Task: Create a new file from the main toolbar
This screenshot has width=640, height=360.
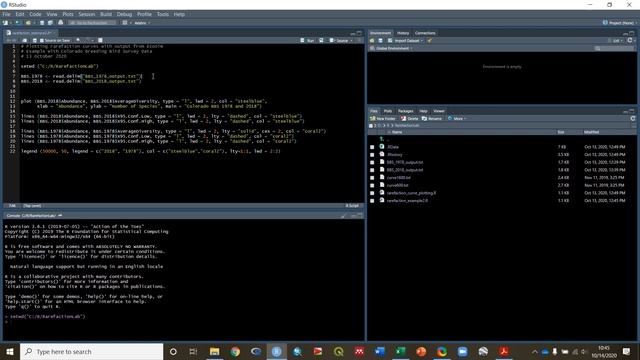Action: coord(6,23)
